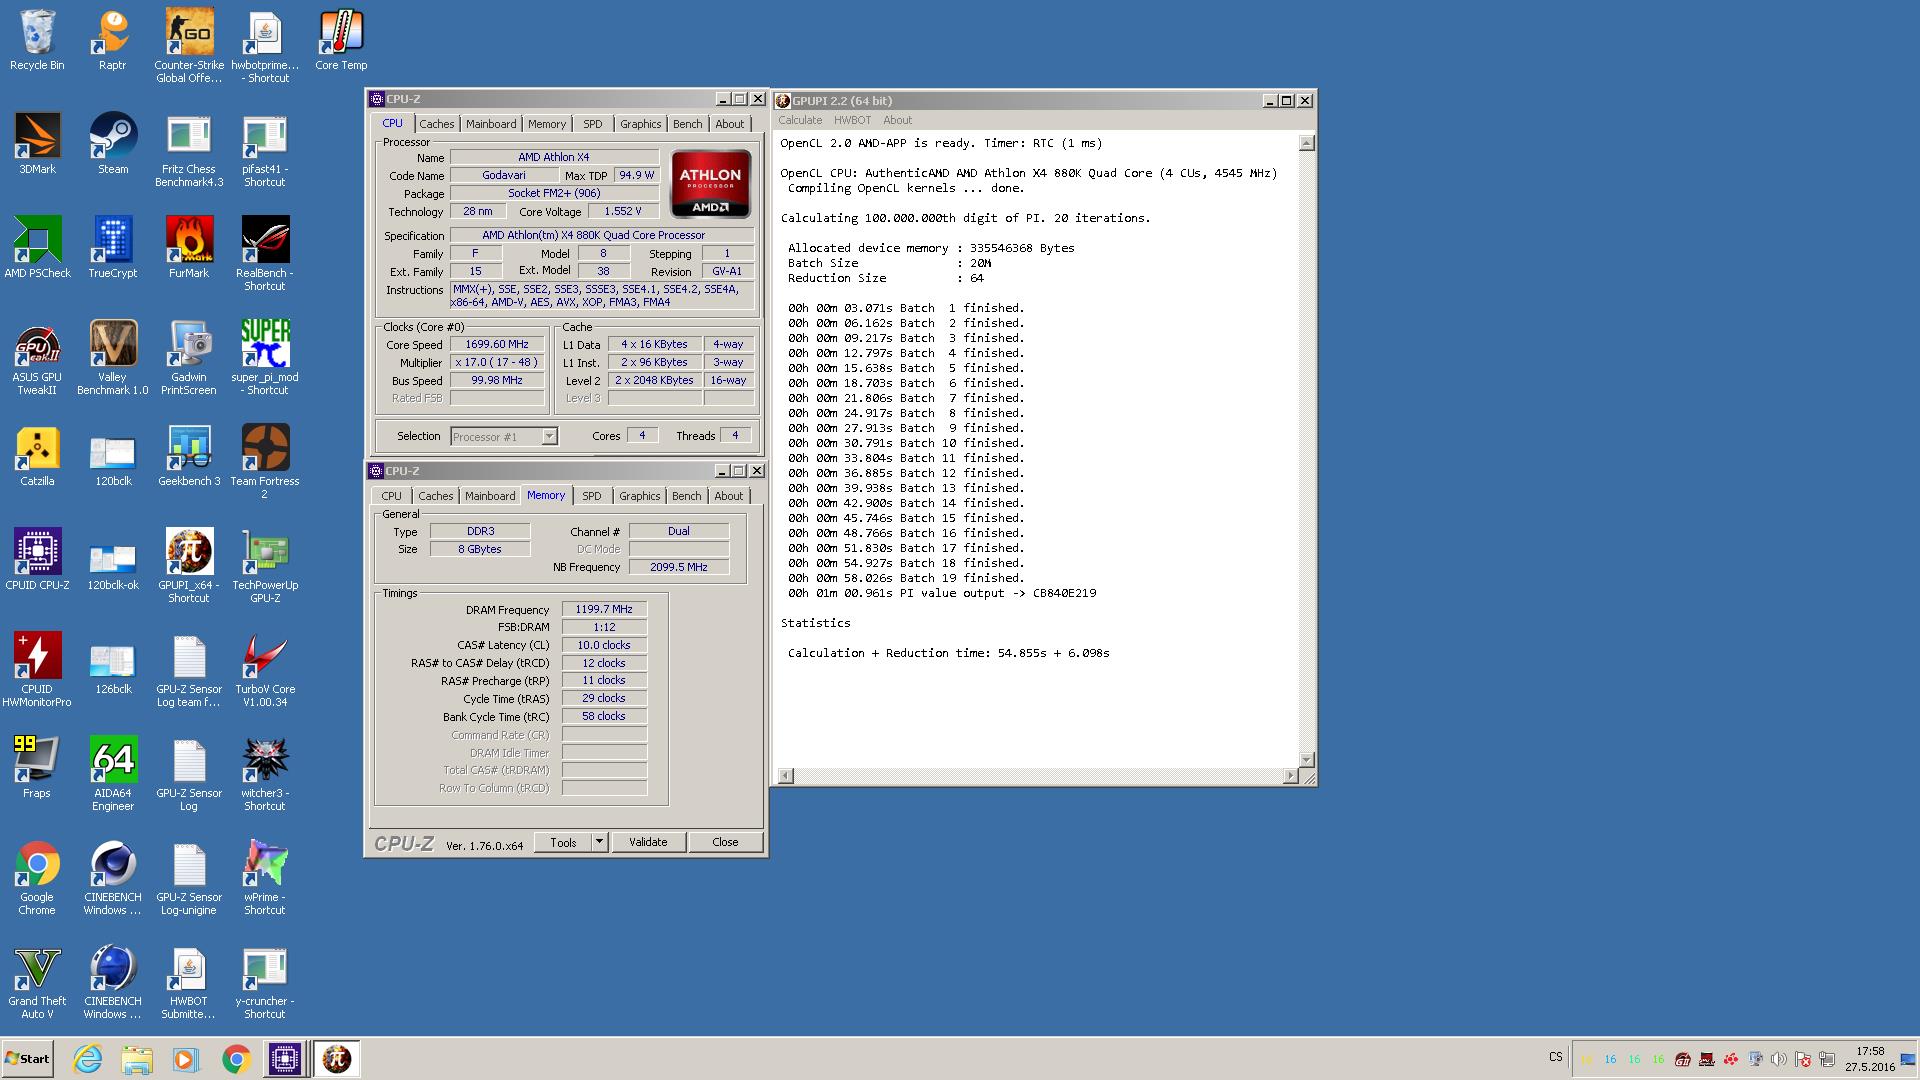The width and height of the screenshot is (1920, 1080).
Task: Click GPUPI vertical scrollbar up arrow
Action: pos(1306,143)
